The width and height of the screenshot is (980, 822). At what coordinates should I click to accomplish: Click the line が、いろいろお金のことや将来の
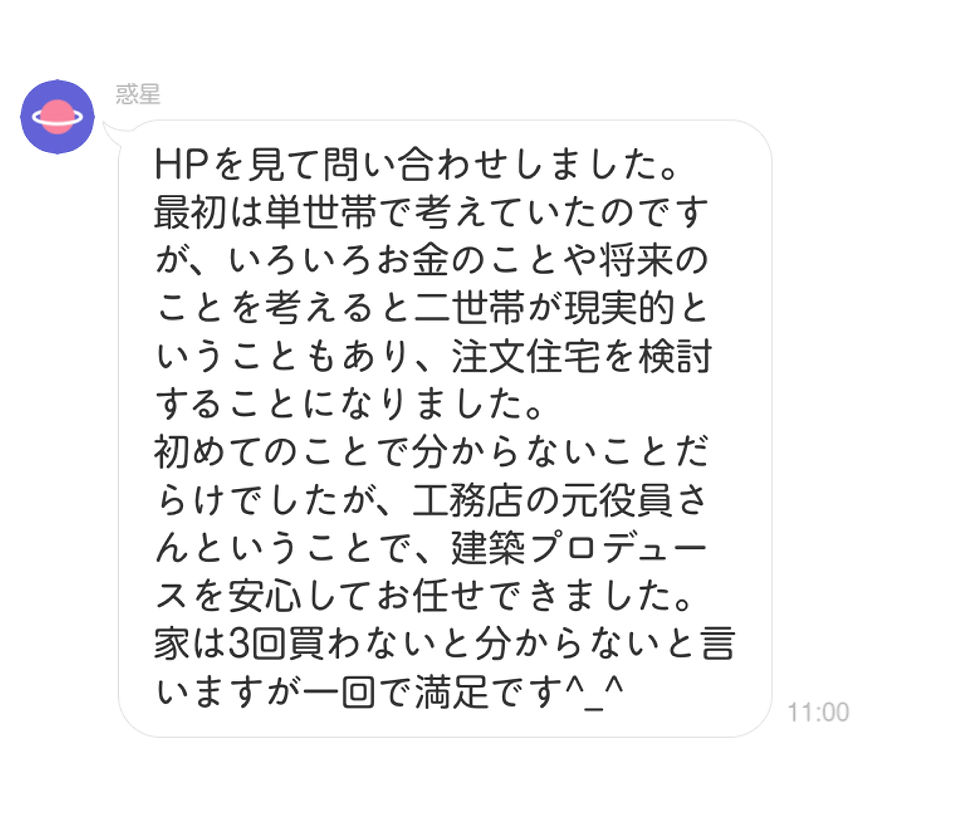click(431, 261)
